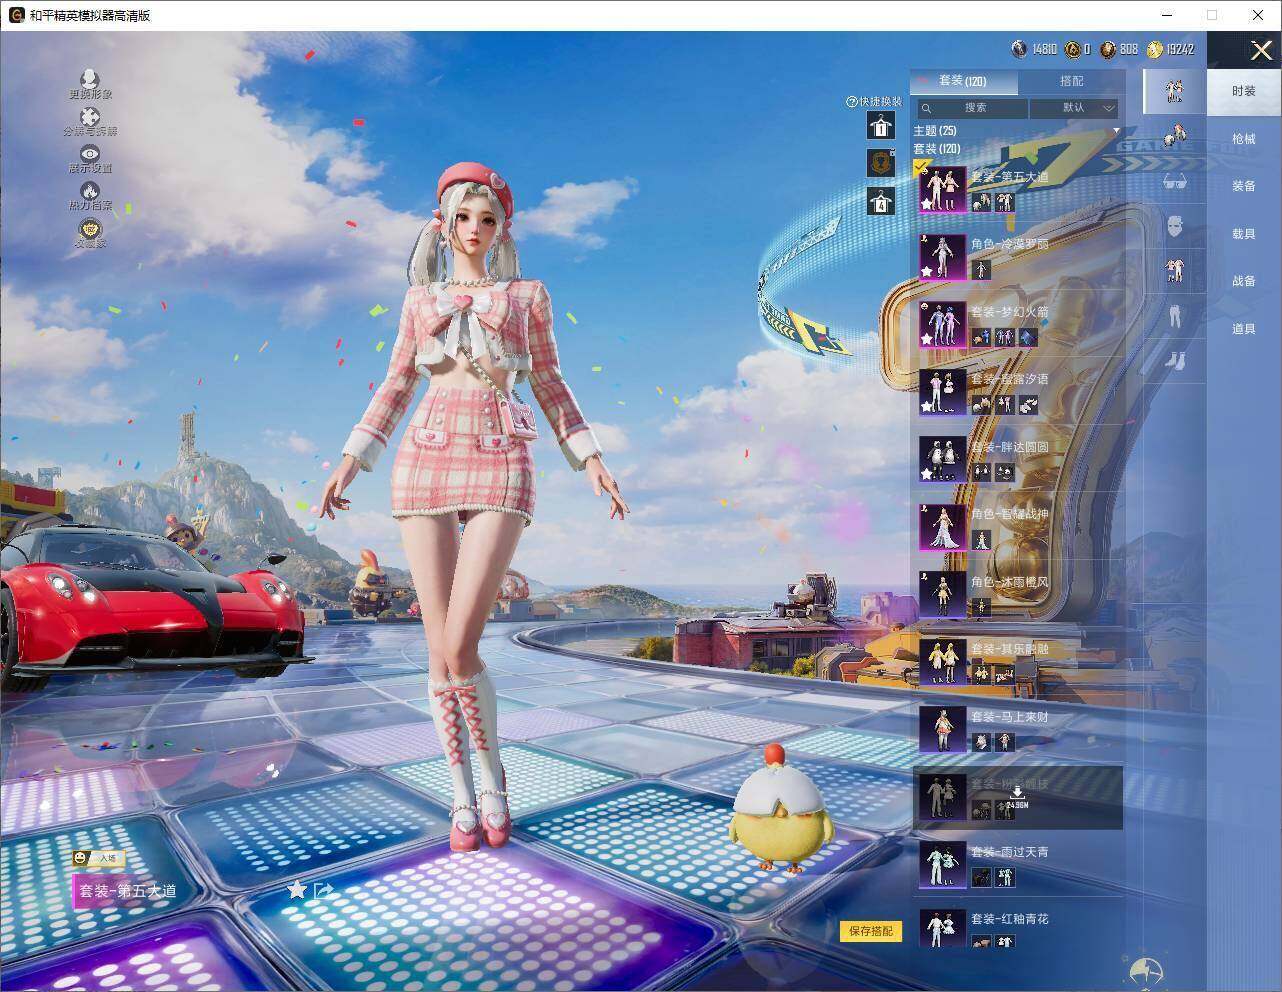The image size is (1282, 992).
Task: Click the first quick-change hanger slot
Action: [880, 125]
